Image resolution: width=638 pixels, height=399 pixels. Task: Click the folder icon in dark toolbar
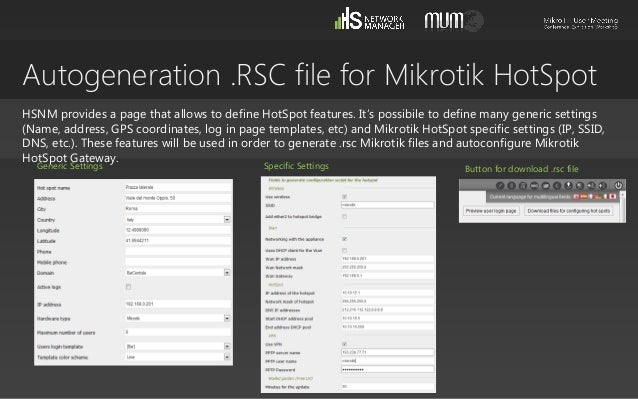(546, 185)
